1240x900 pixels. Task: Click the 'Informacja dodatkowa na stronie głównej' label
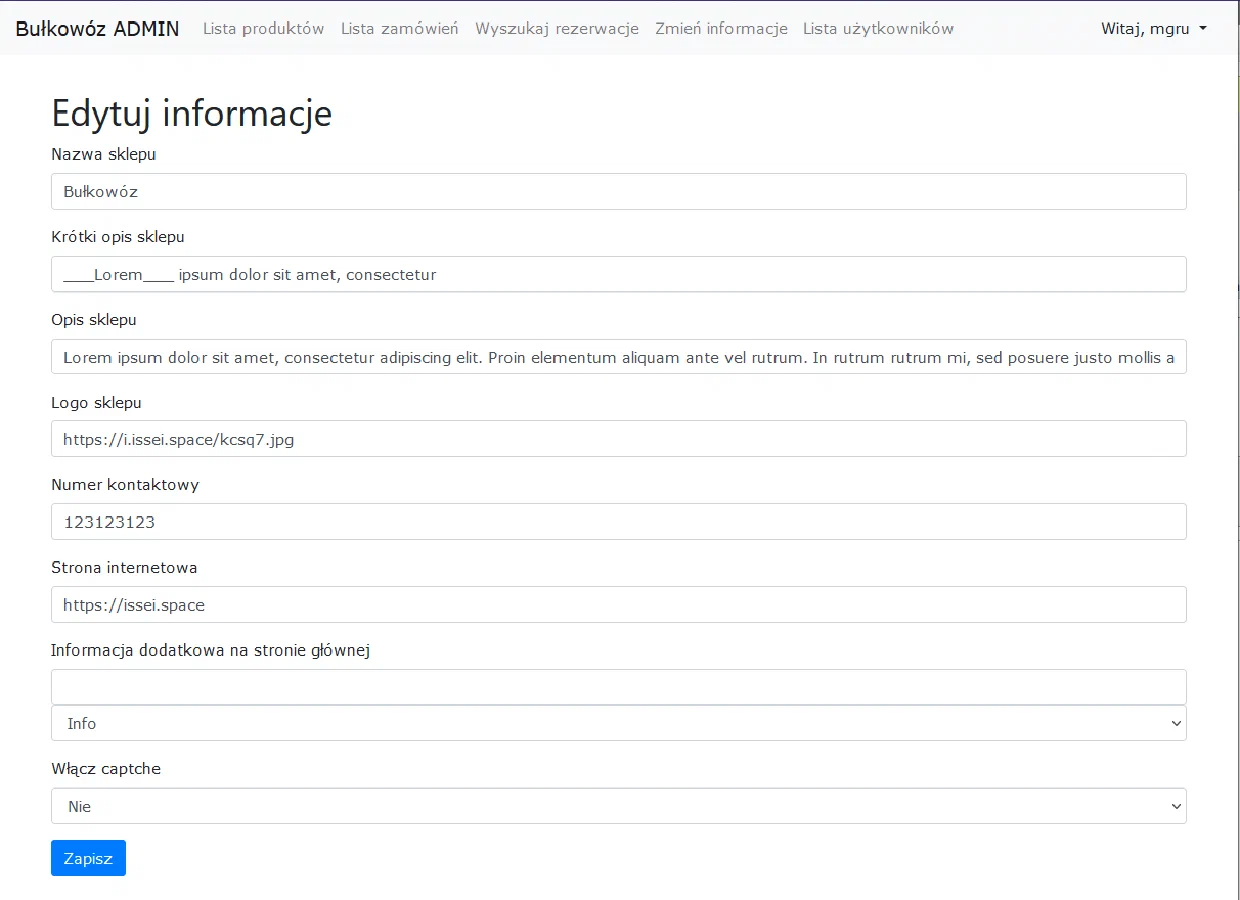click(x=211, y=651)
